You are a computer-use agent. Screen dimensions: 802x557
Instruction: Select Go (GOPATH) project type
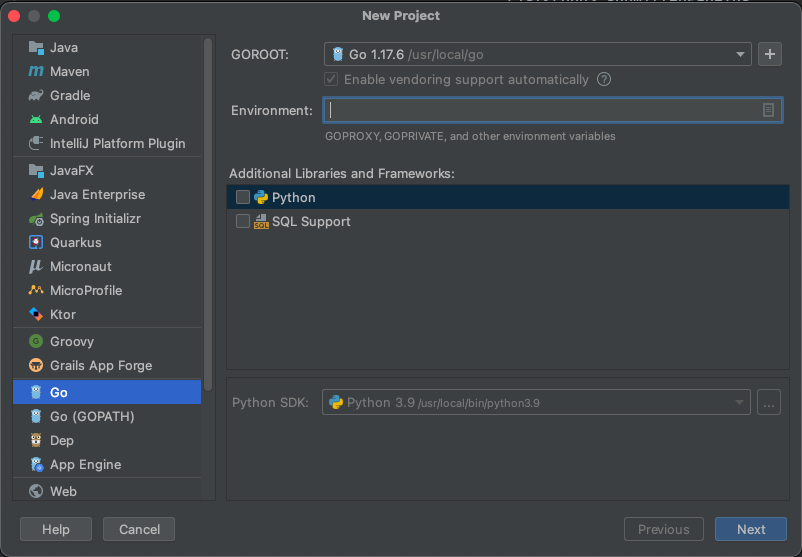(x=91, y=416)
